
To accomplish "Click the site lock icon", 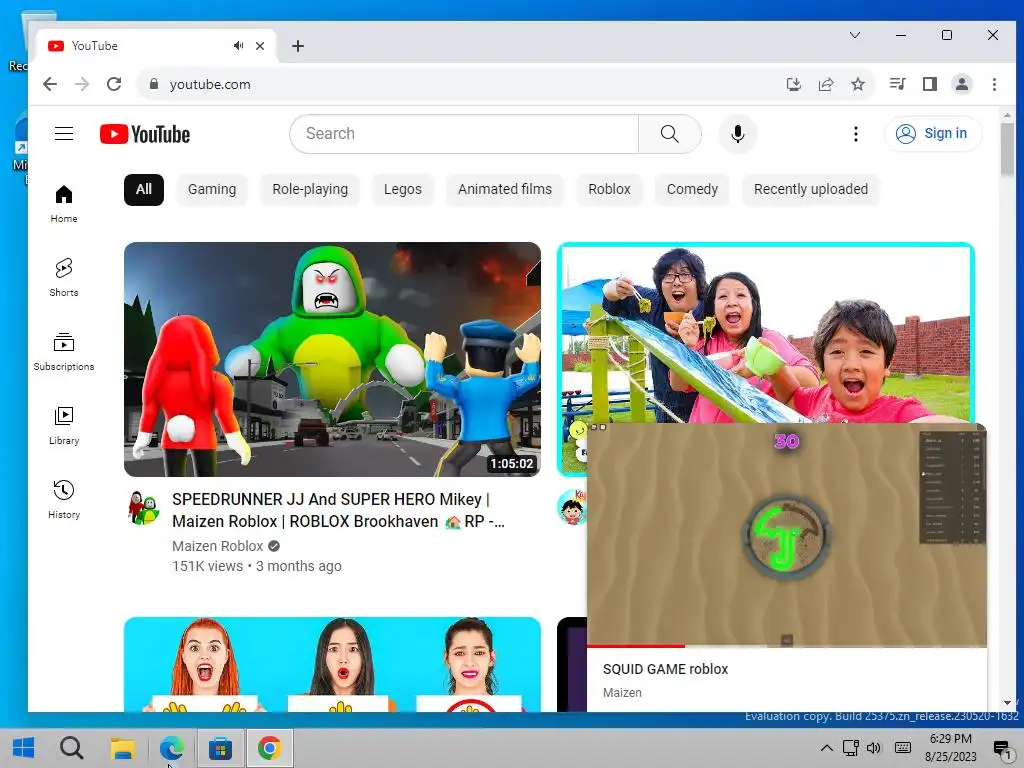I will coord(154,84).
